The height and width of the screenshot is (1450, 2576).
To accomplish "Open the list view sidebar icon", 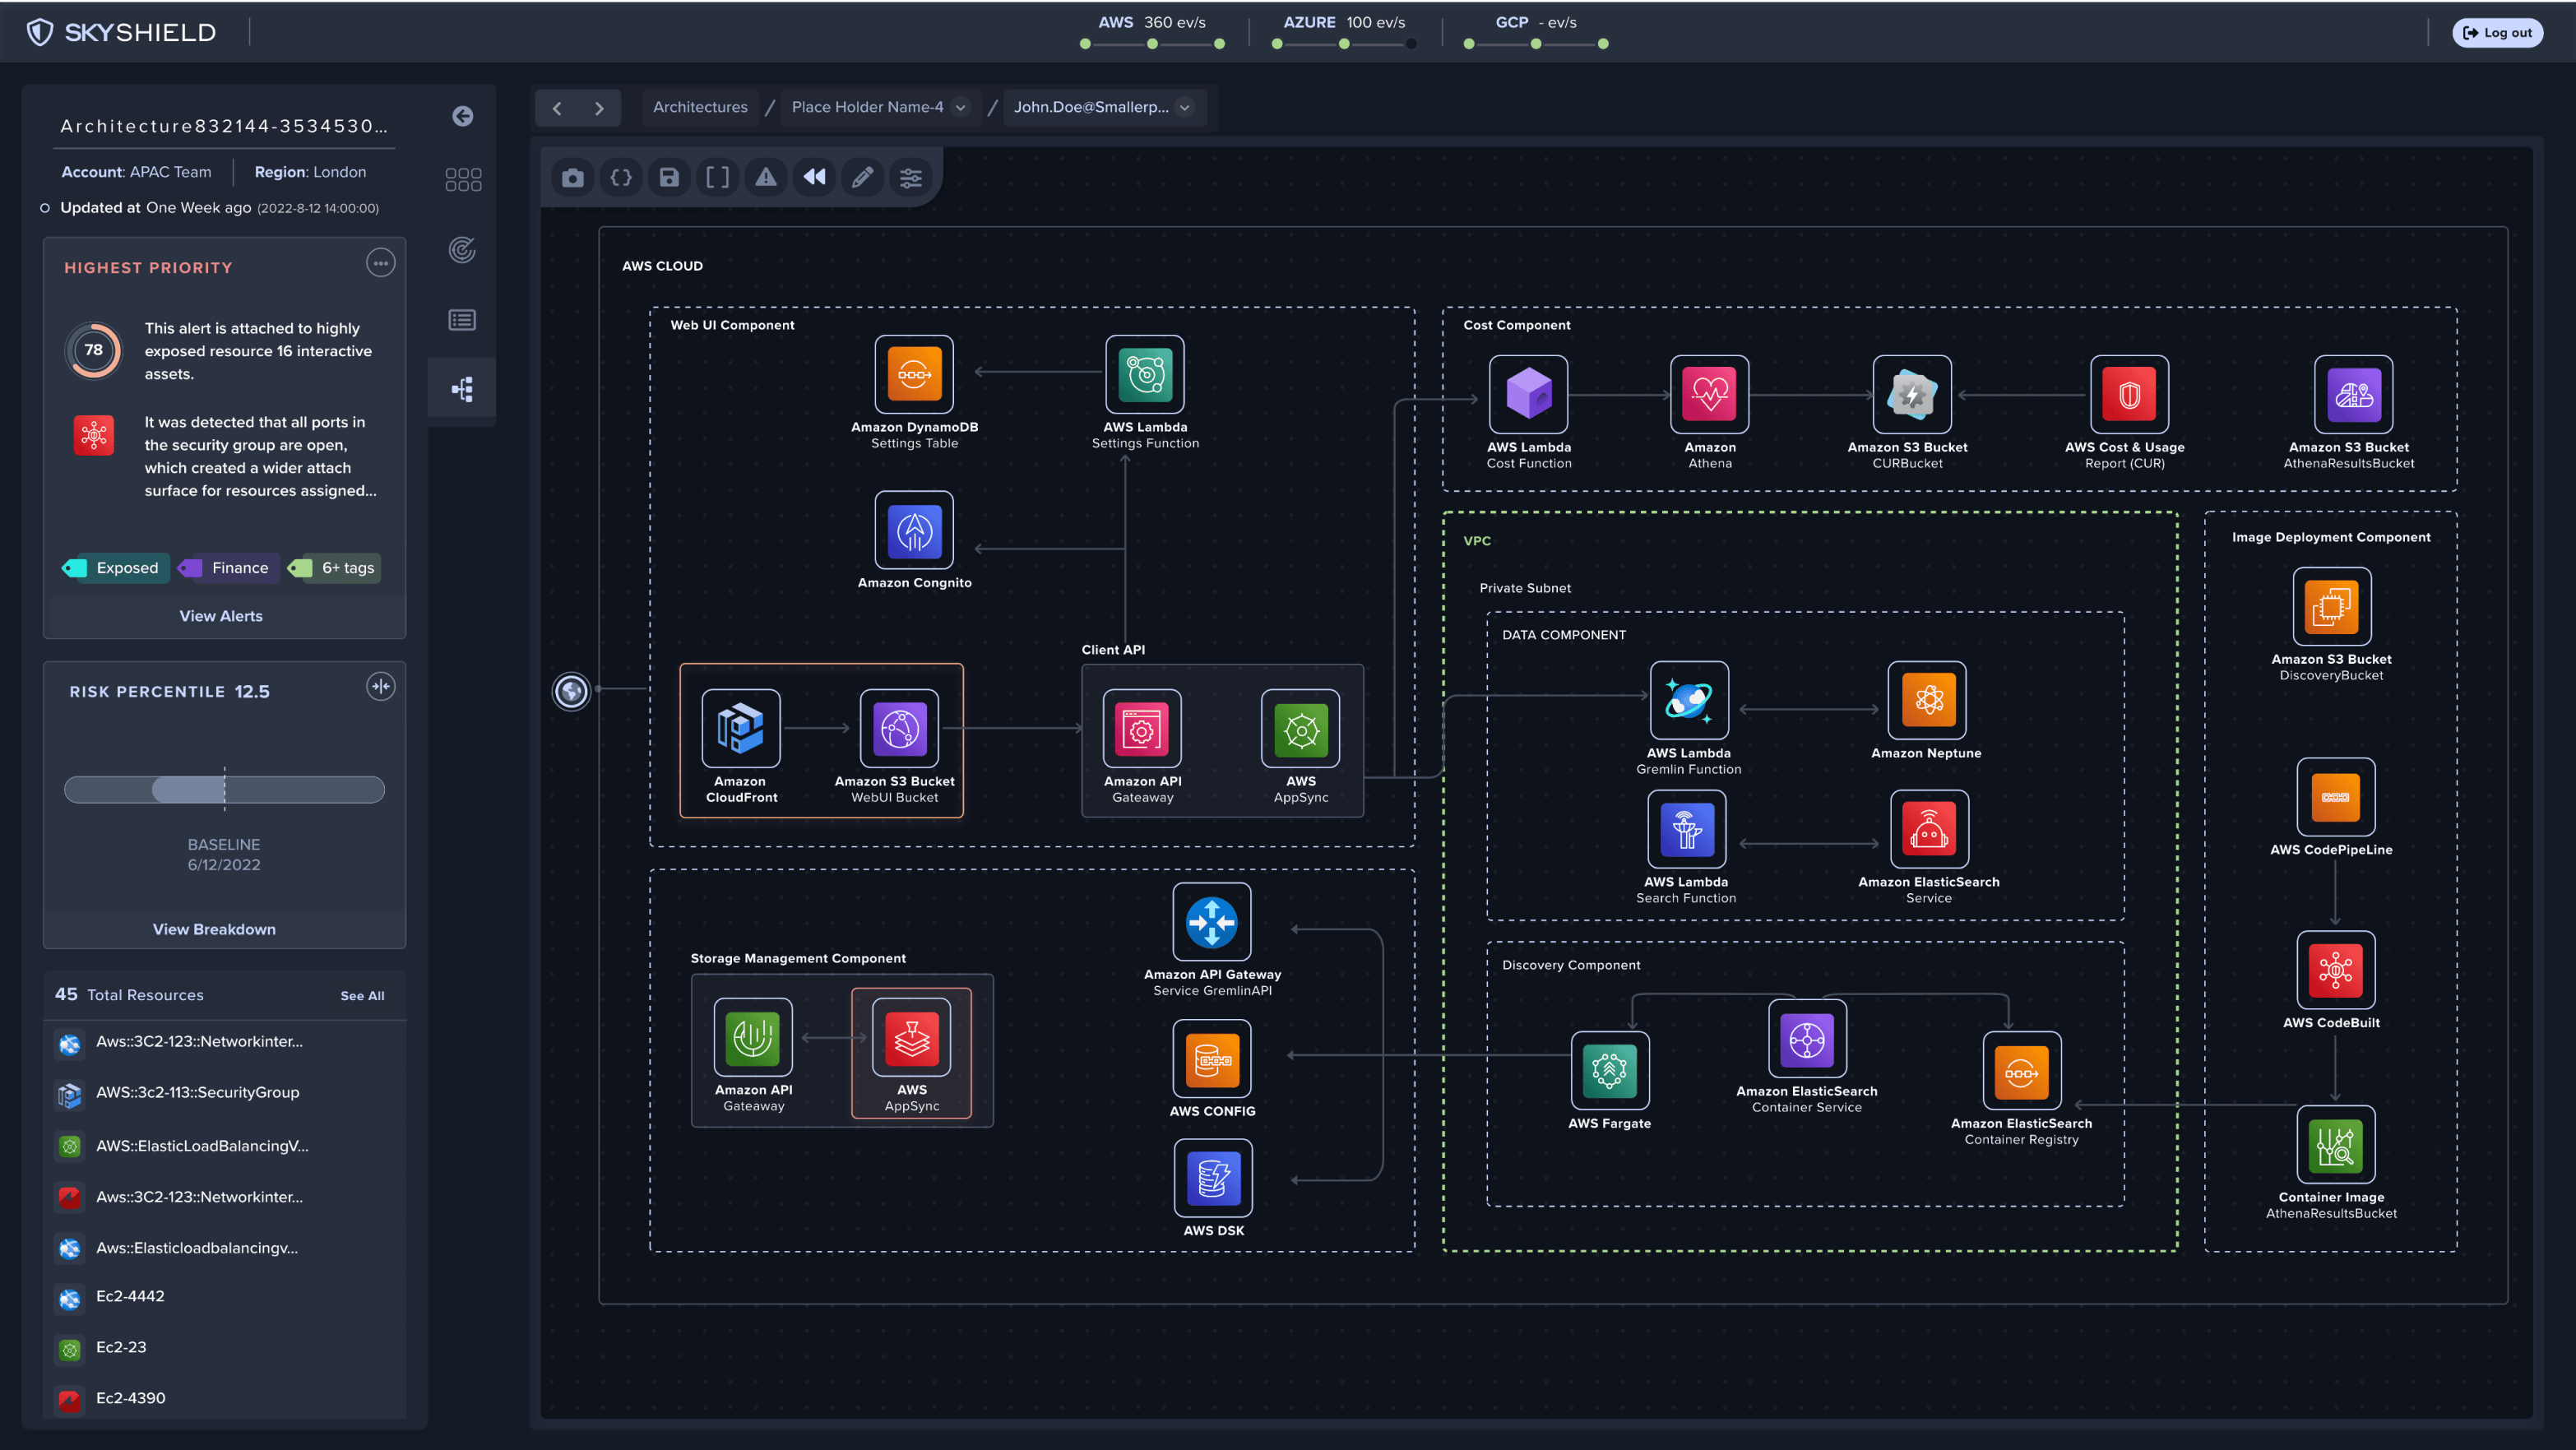I will (462, 319).
